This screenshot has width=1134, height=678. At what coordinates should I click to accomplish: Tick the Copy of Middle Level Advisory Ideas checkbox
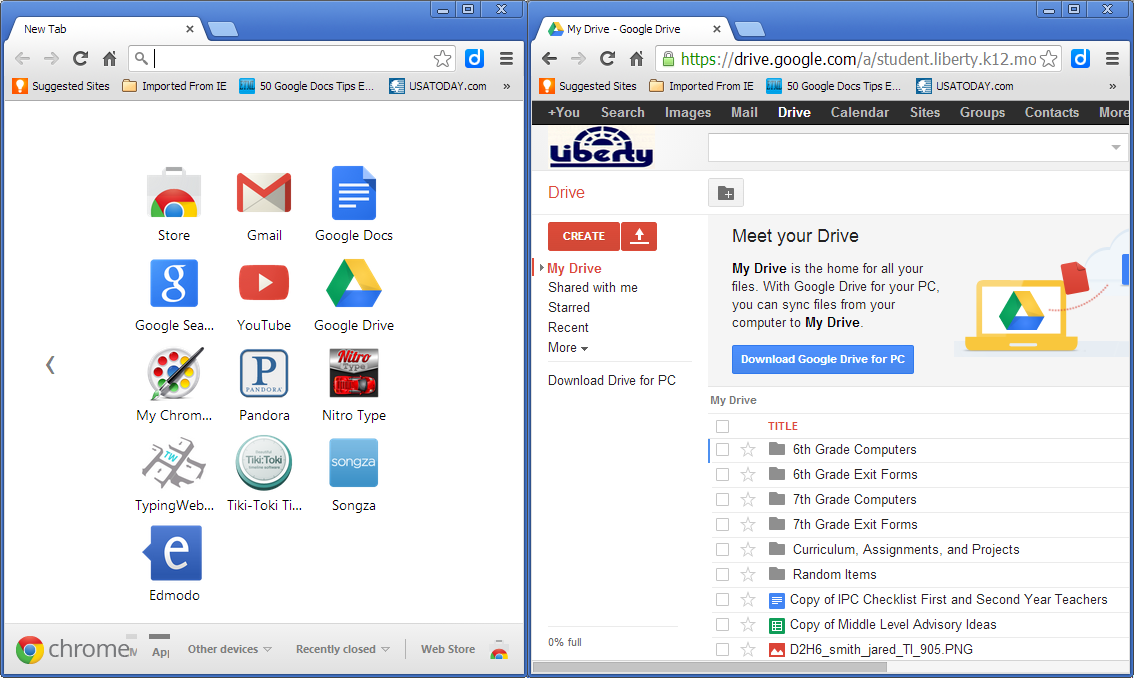[722, 624]
